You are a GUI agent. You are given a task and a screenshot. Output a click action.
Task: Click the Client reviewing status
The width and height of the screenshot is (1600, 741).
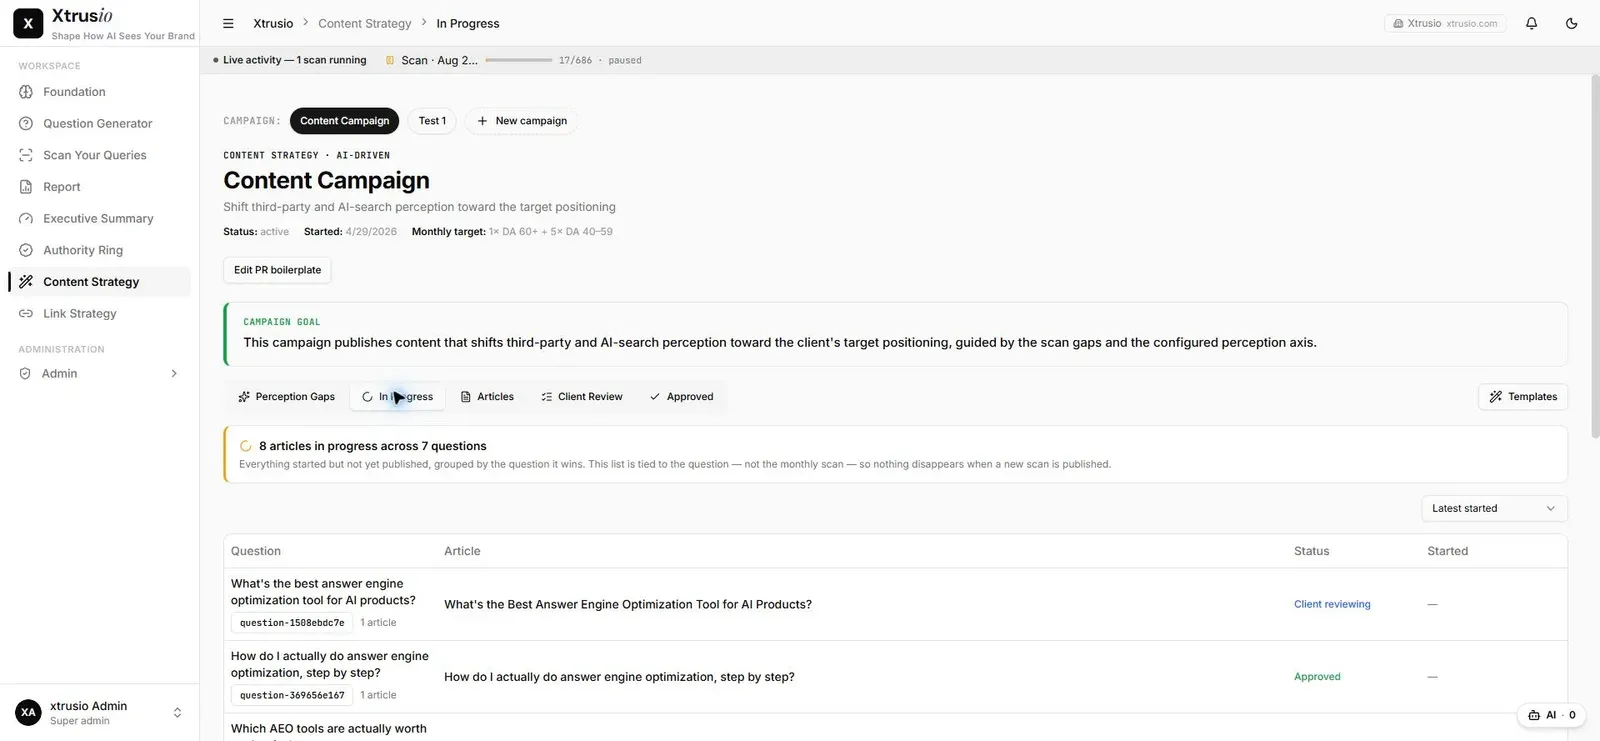(1332, 605)
